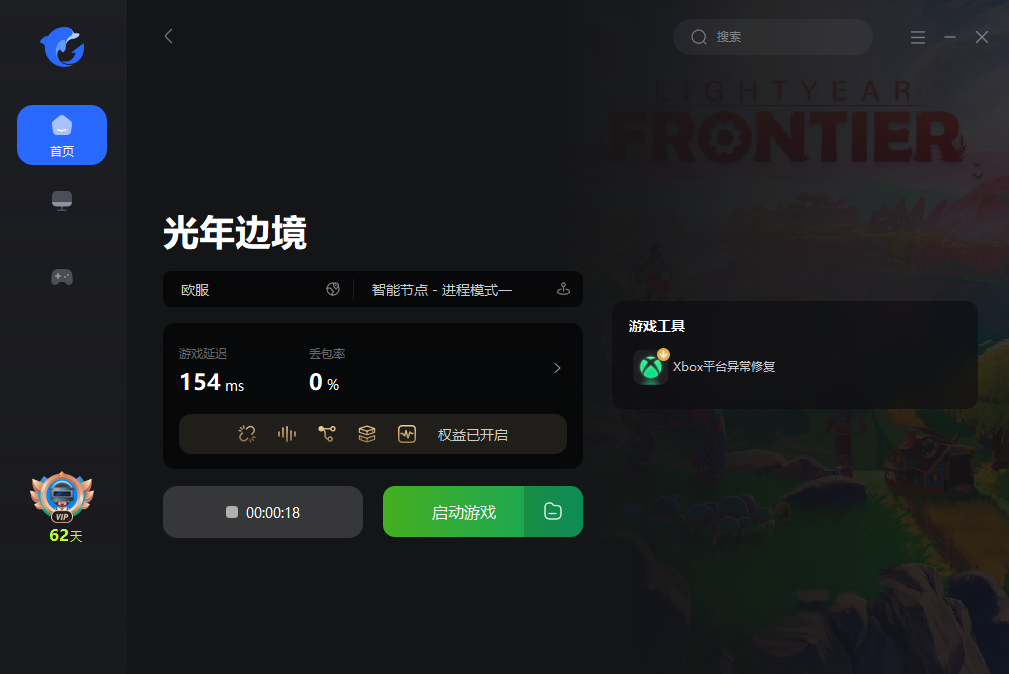Viewport: 1009px width, 674px height.
Task: Click the 启动游戏 launch game button
Action: pyautogui.click(x=454, y=512)
